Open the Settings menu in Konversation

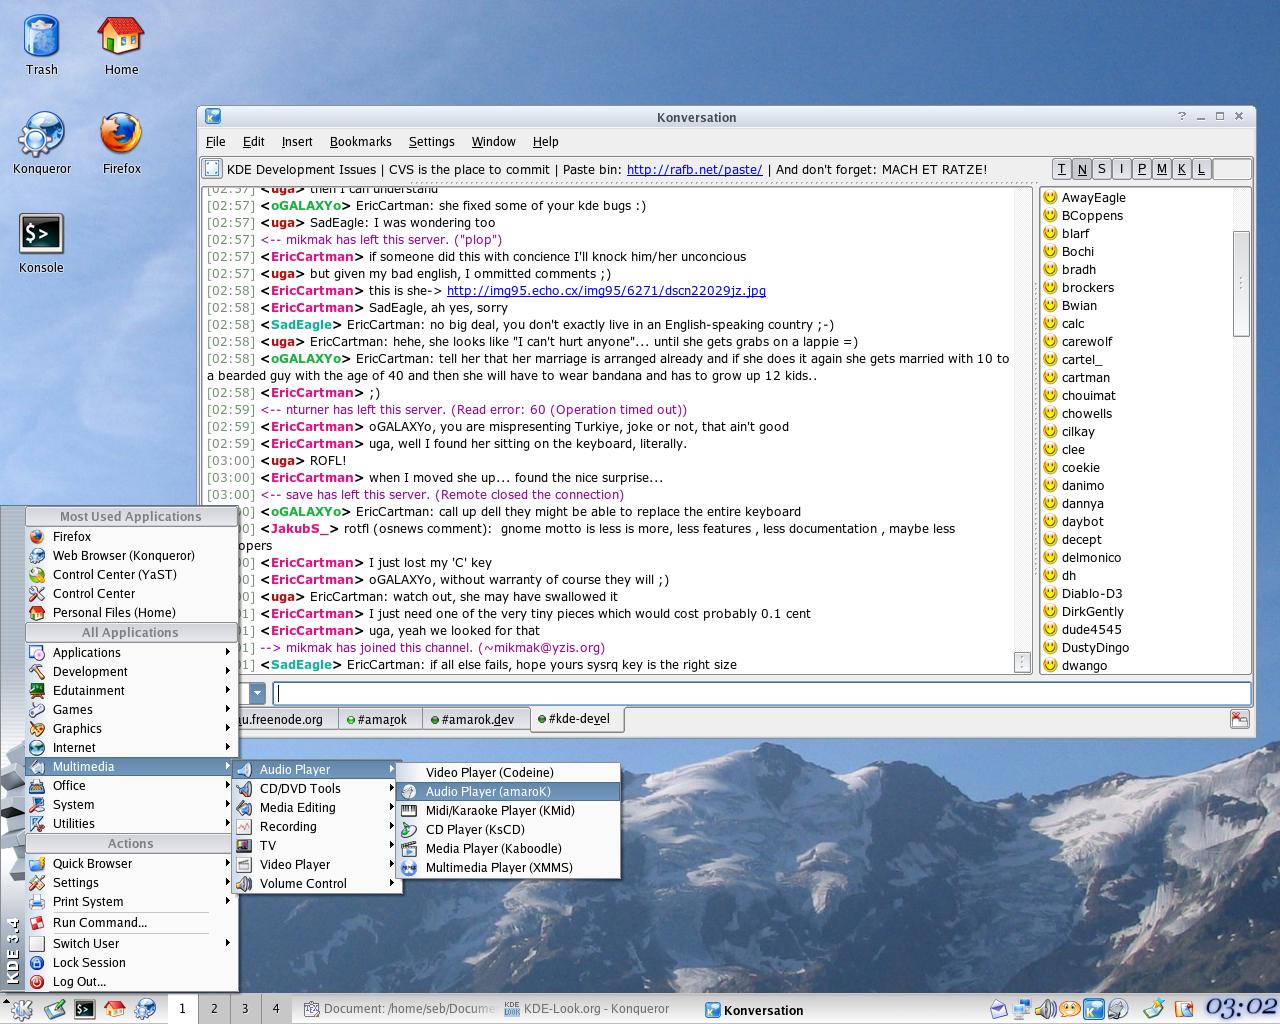tap(431, 141)
